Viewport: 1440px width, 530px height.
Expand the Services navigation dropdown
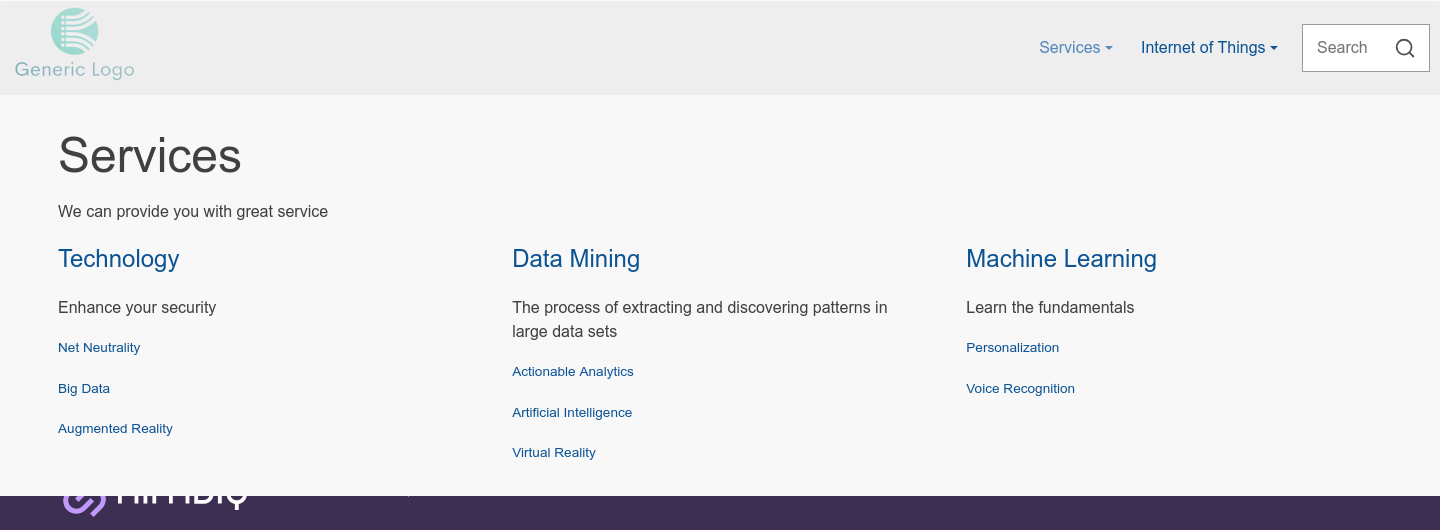(1076, 48)
